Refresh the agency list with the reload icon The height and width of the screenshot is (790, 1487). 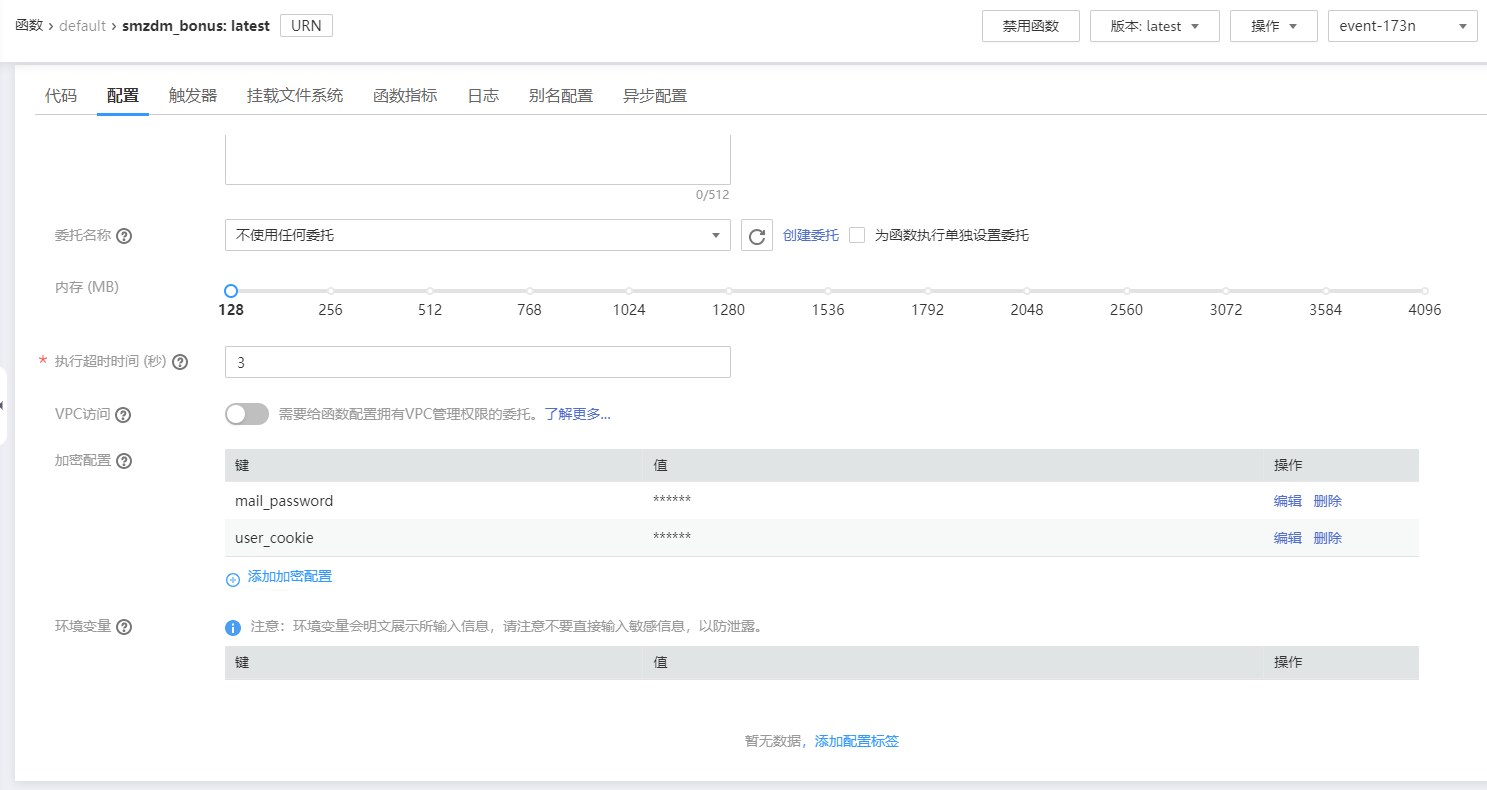pyautogui.click(x=757, y=236)
